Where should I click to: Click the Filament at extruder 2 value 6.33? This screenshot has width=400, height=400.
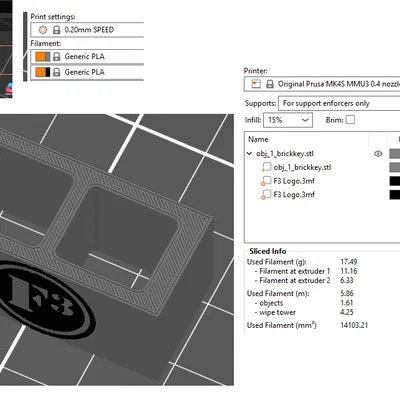347,281
